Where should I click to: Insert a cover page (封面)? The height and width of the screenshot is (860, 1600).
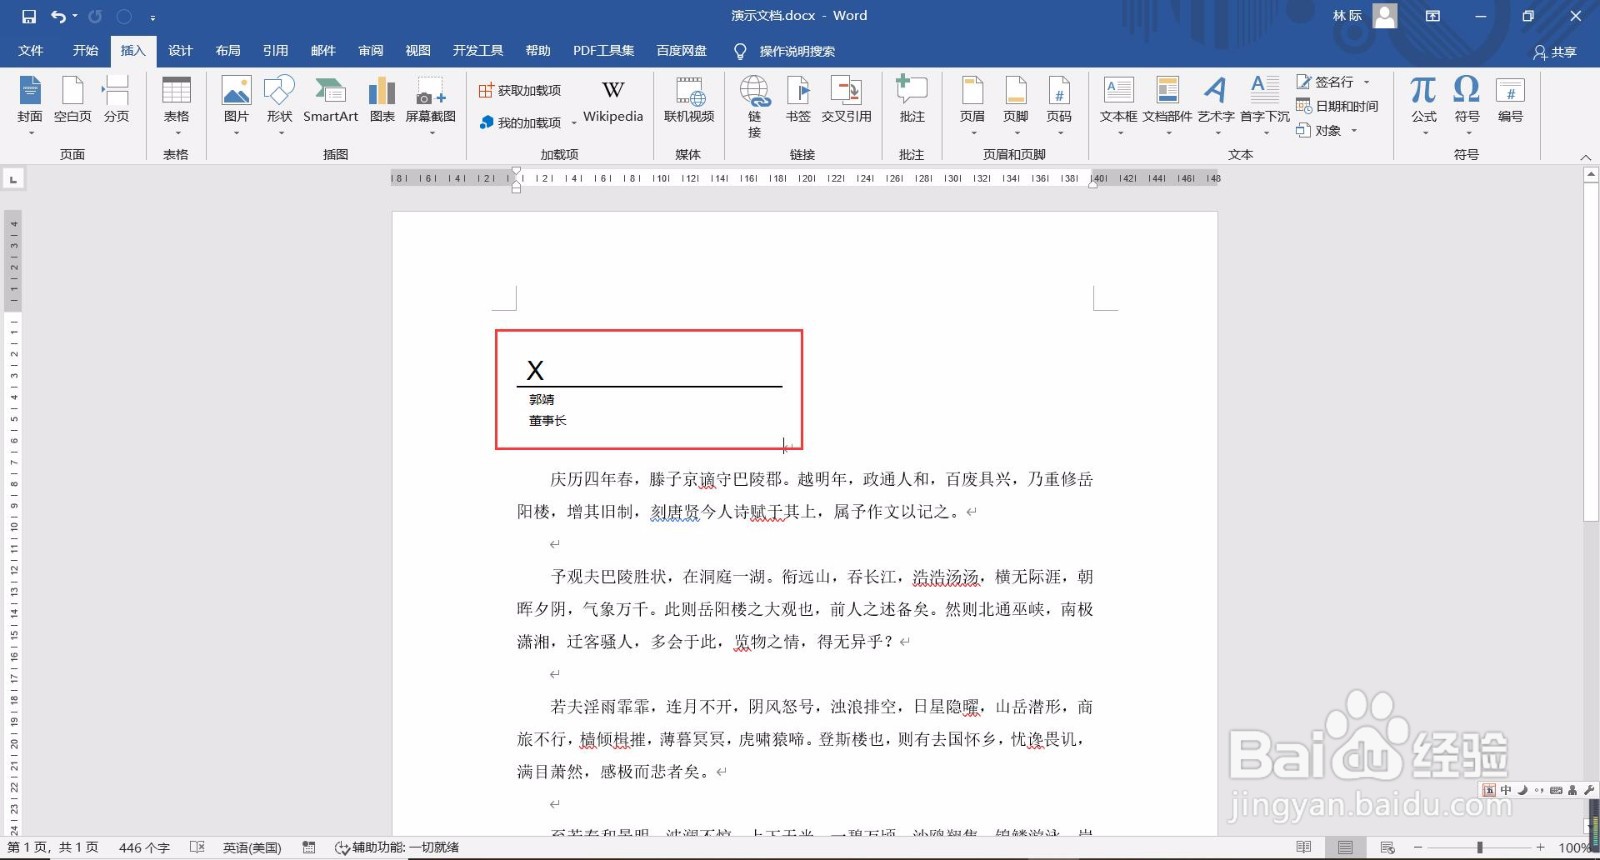pos(30,105)
